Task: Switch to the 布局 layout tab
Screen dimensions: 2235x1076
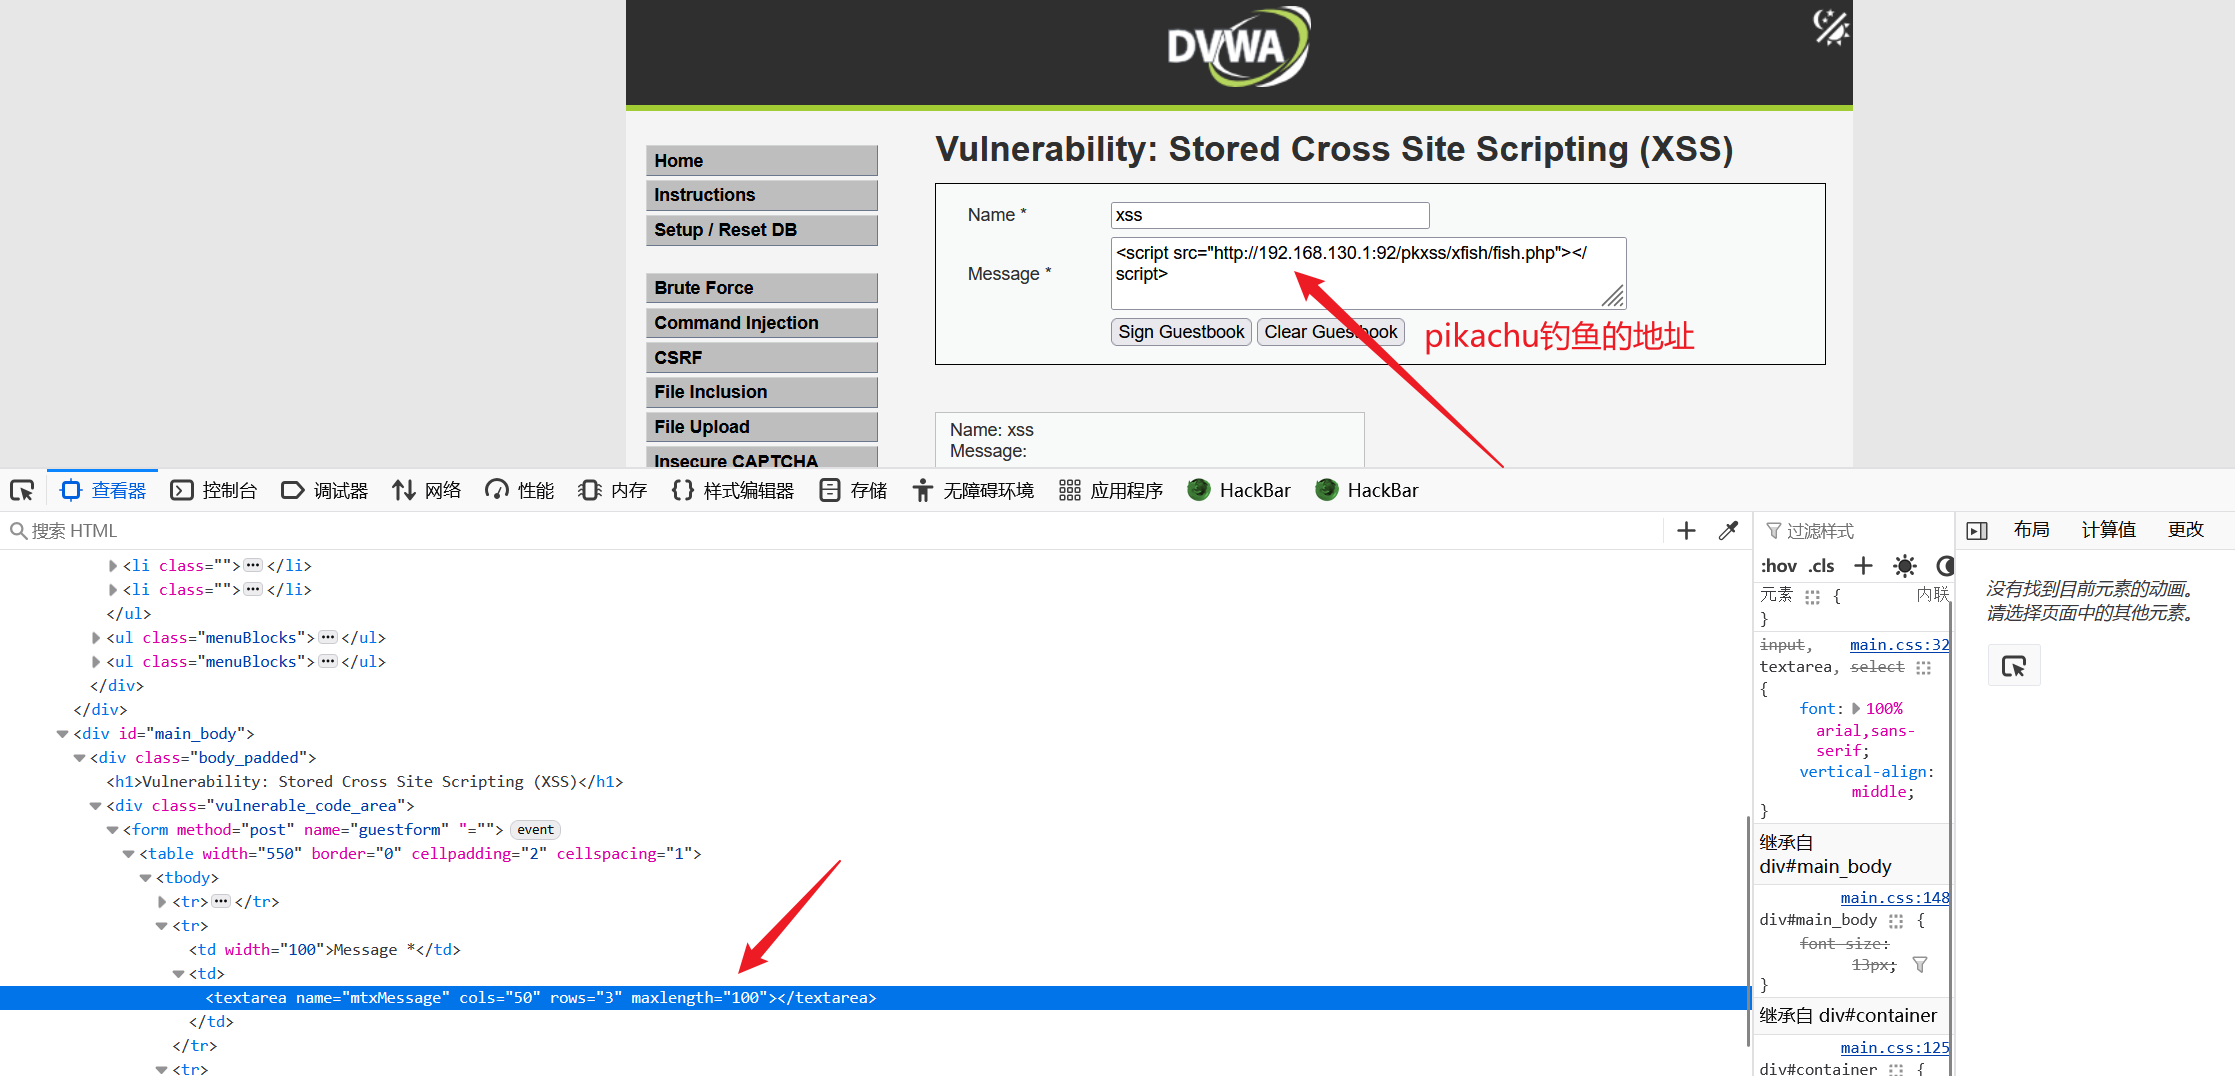Action: (x=2031, y=530)
